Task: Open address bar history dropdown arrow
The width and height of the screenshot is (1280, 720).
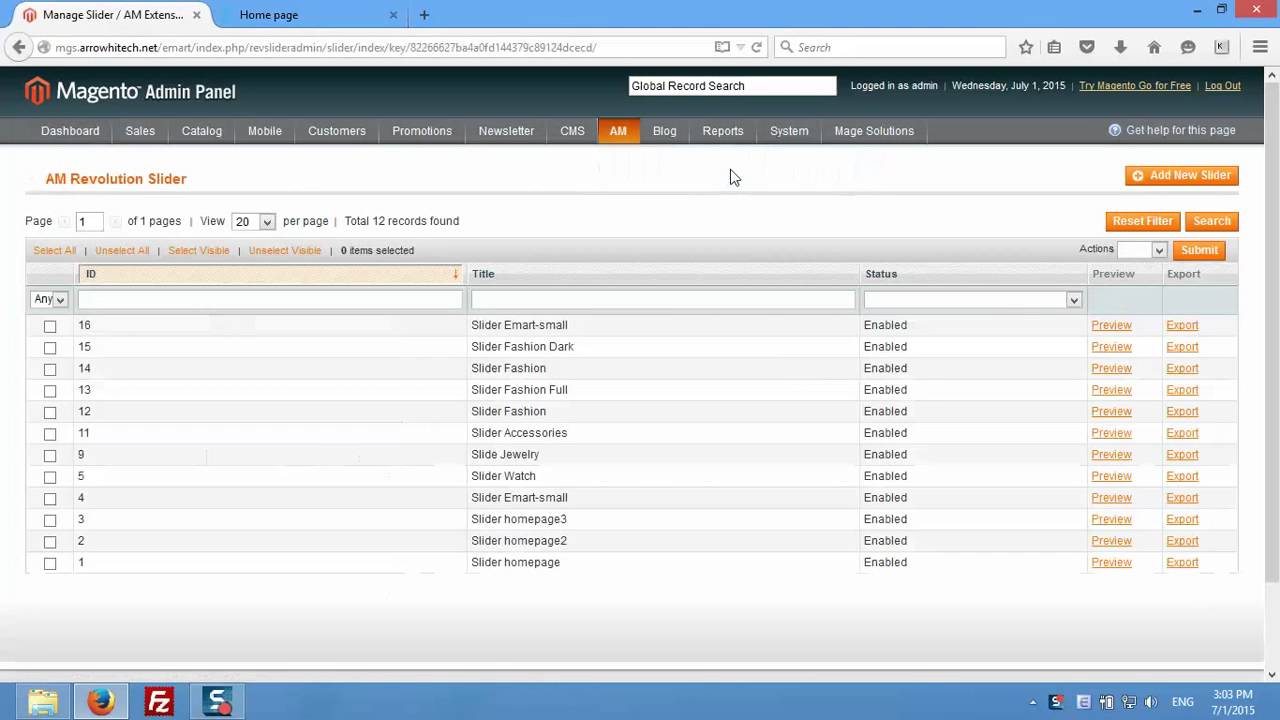Action: (740, 47)
